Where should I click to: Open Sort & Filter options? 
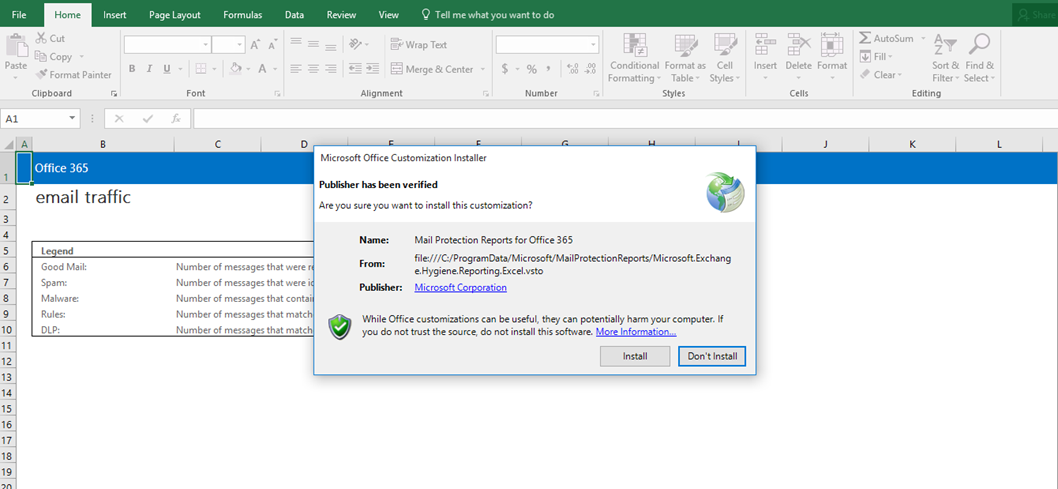pyautogui.click(x=944, y=58)
